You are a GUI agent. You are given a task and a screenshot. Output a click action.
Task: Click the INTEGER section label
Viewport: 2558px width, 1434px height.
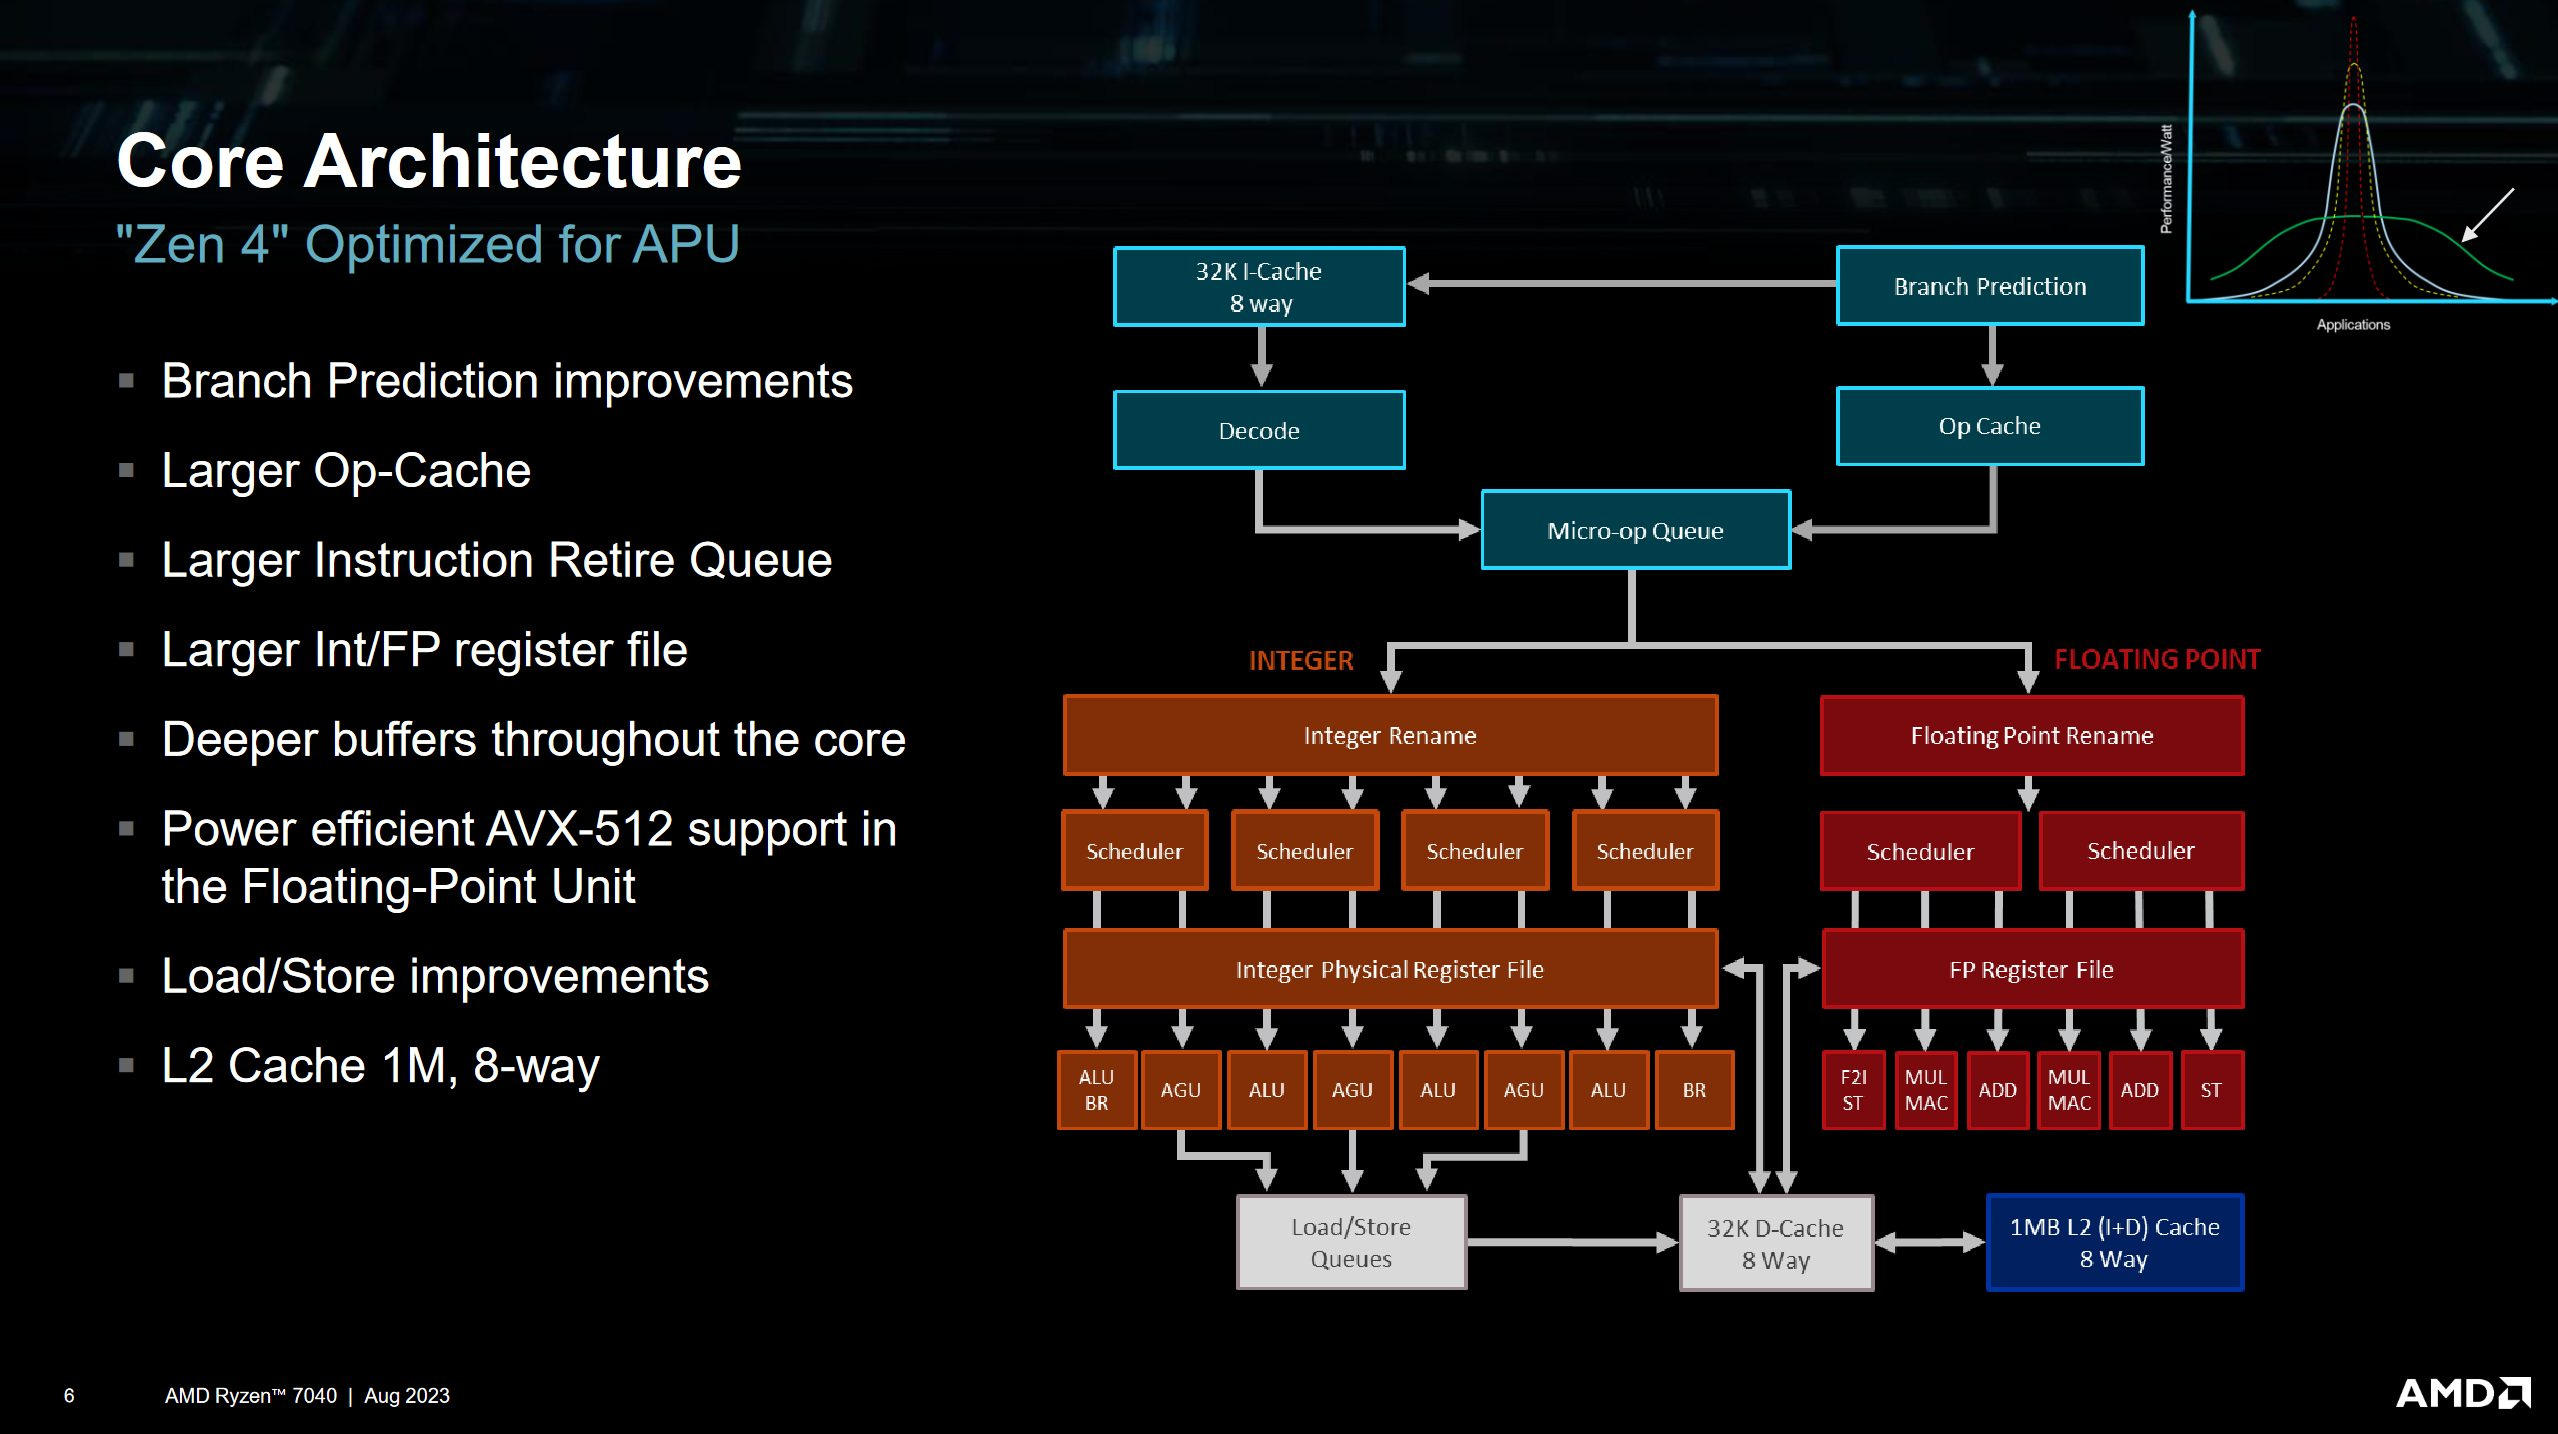[x=1301, y=661]
